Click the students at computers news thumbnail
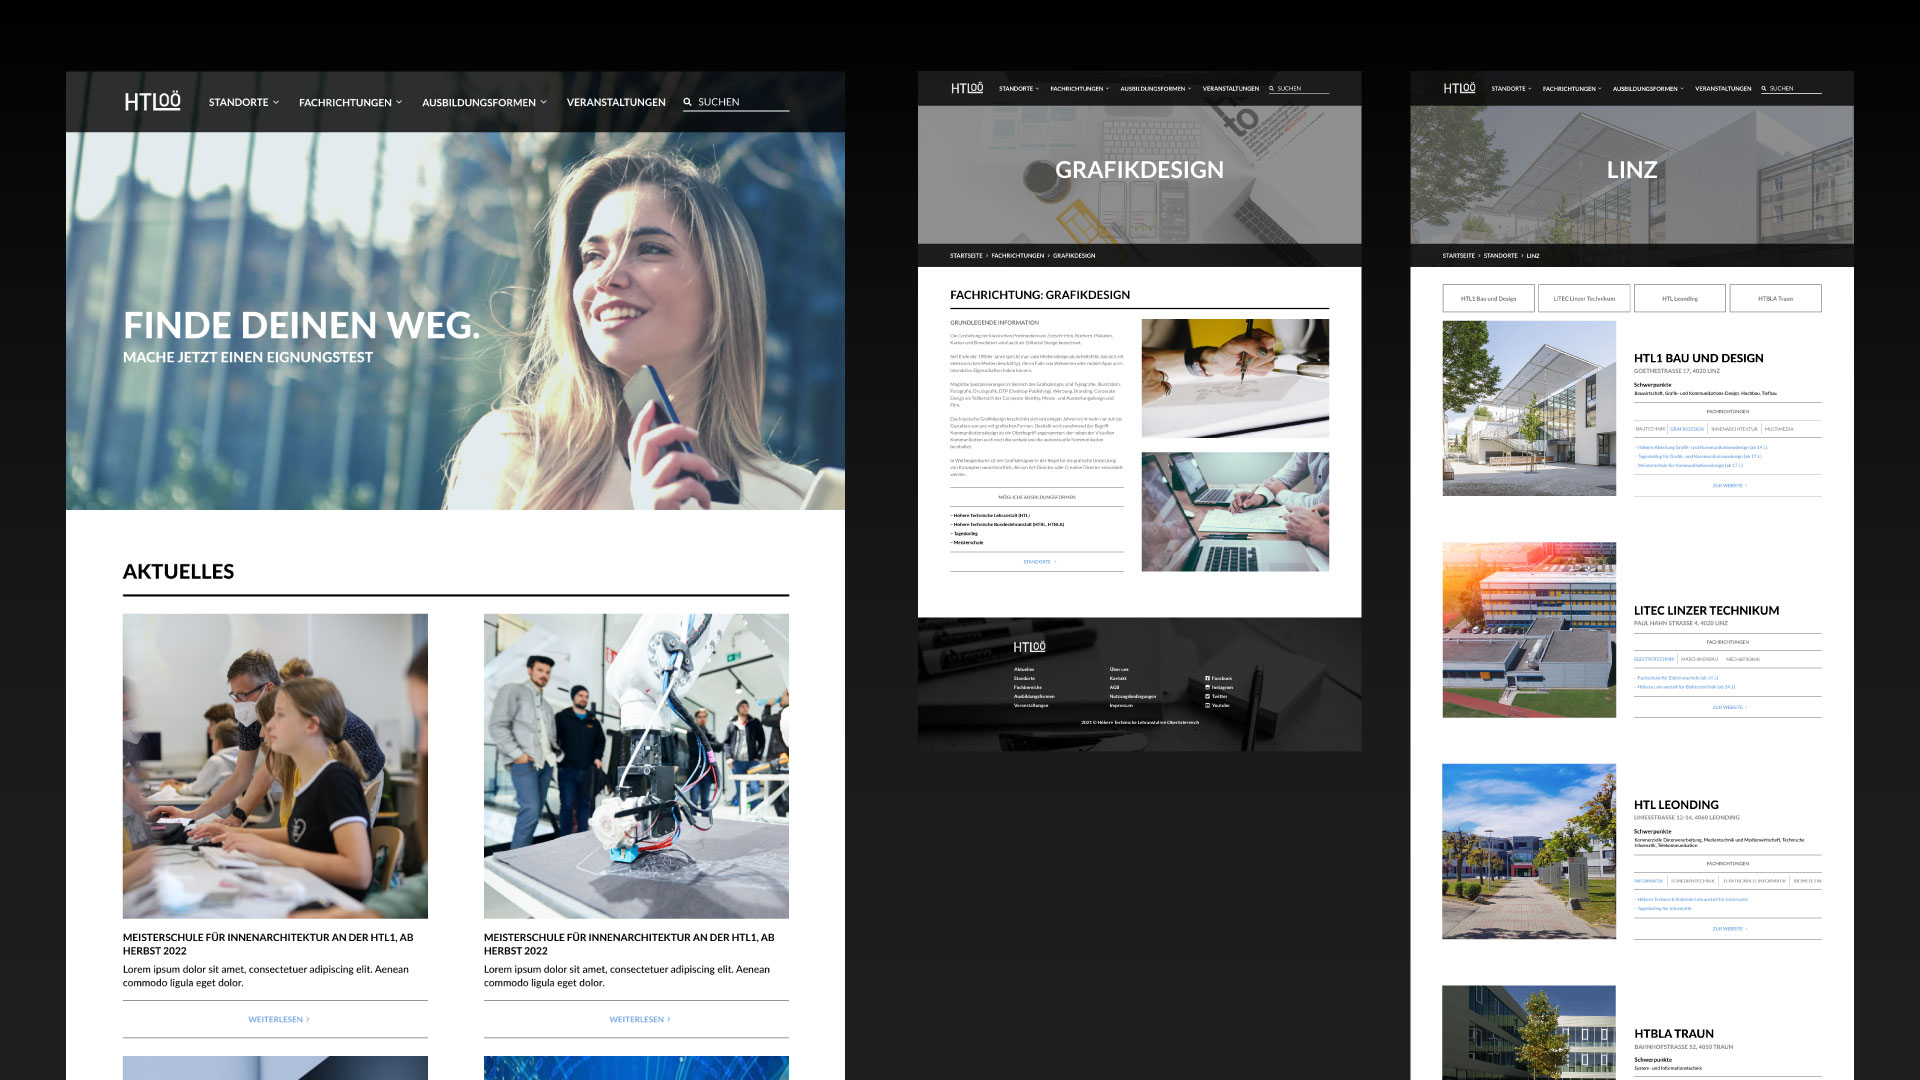 [275, 766]
